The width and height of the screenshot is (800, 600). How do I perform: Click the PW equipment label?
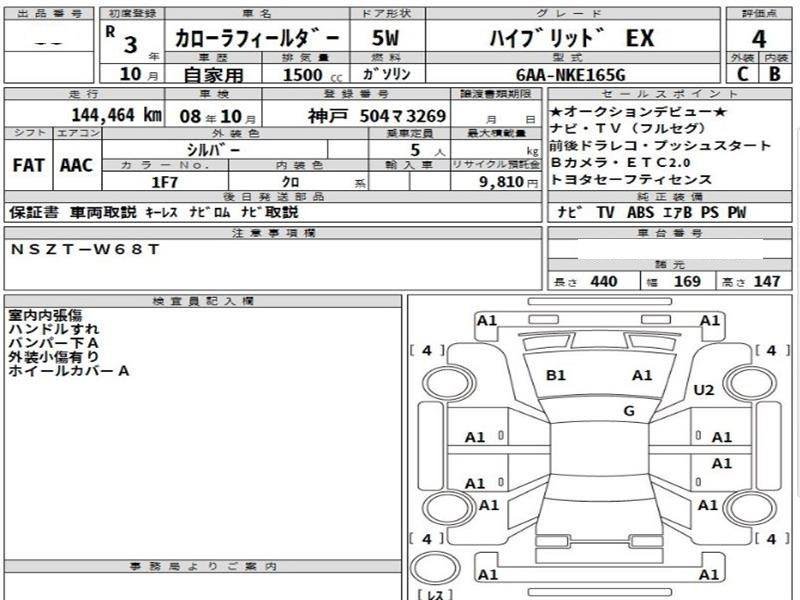737,212
